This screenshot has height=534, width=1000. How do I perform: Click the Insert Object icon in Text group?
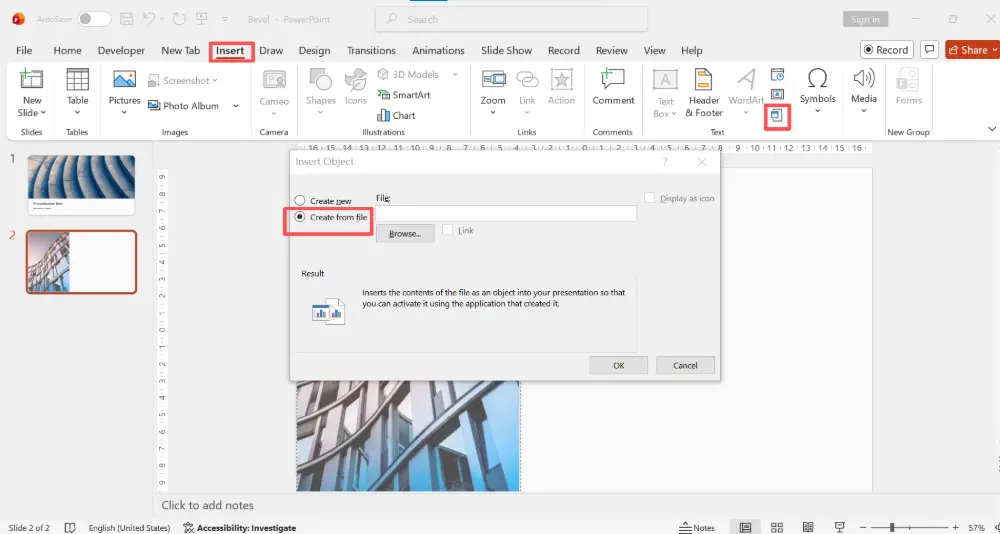[x=777, y=115]
